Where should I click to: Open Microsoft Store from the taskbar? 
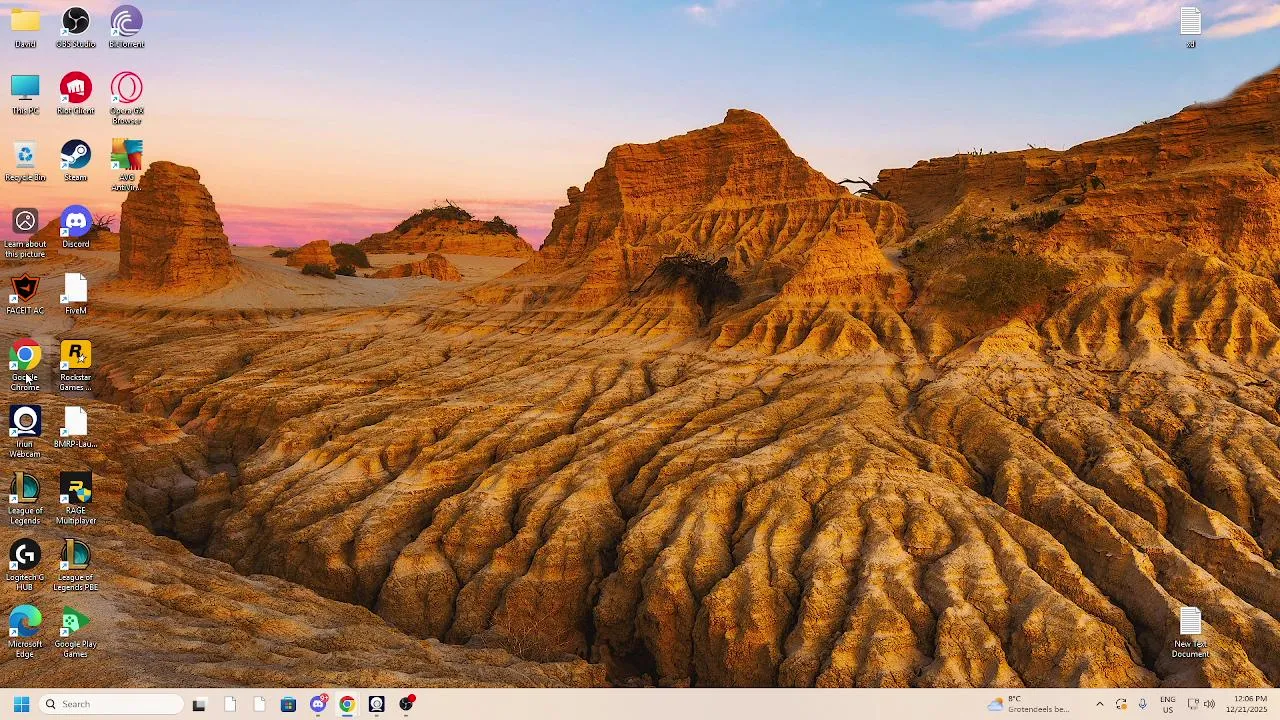click(x=288, y=704)
